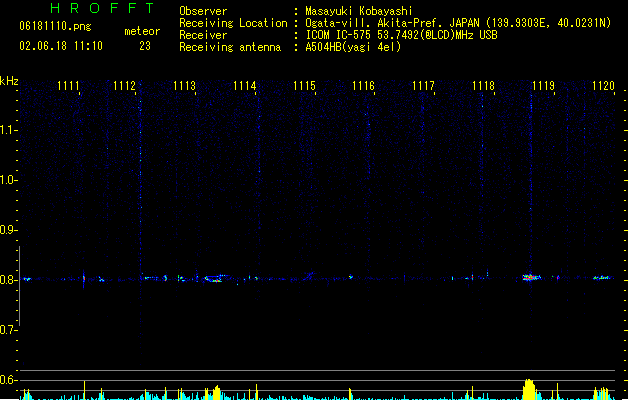Click the yellow intensity peak after 1113
The width and height of the screenshot is (629, 400).
(216, 392)
